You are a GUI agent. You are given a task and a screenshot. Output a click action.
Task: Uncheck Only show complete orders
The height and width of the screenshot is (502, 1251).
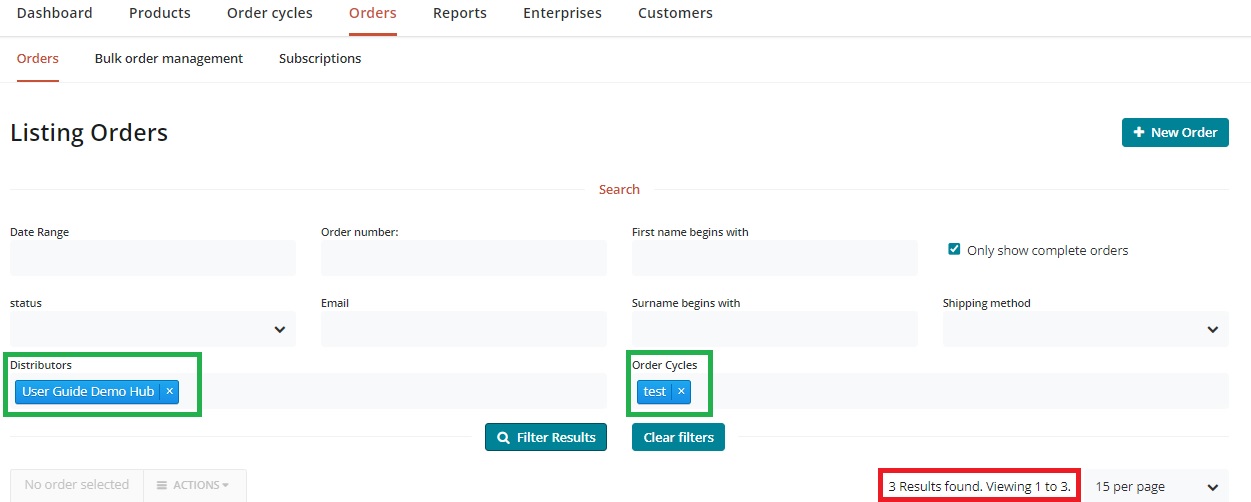click(x=954, y=249)
